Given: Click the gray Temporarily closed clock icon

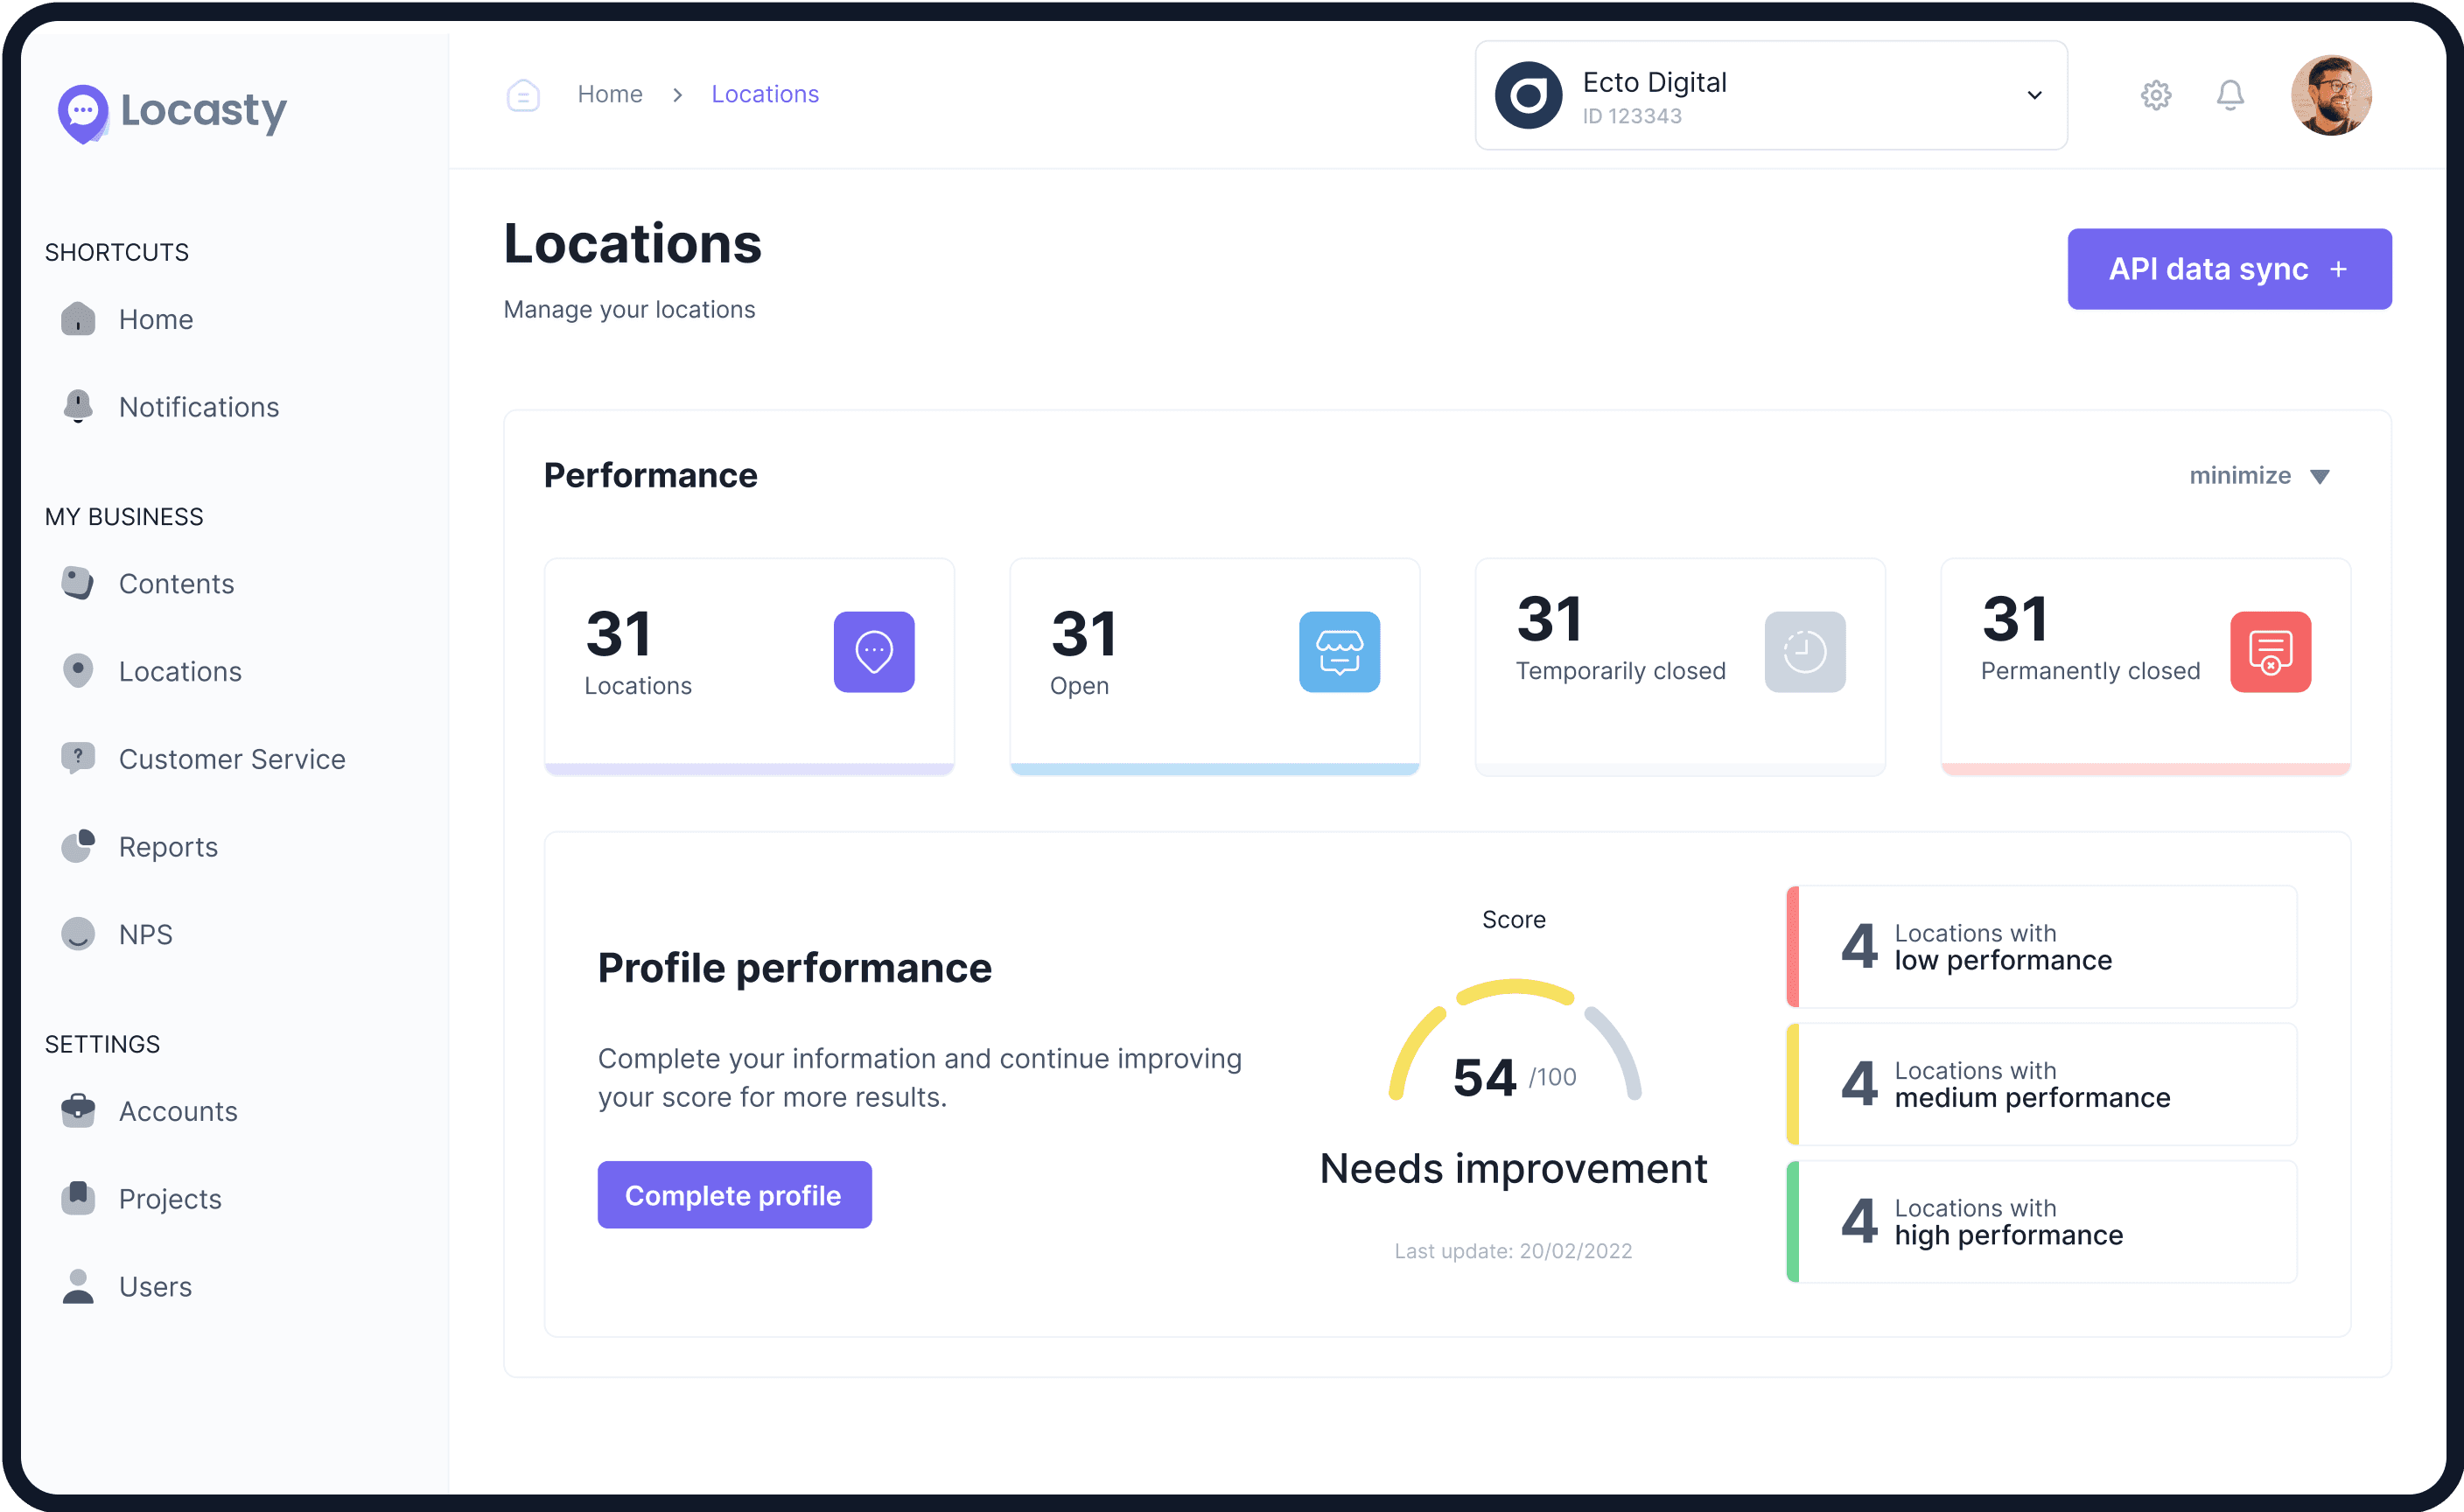Looking at the screenshot, I should 1804,652.
